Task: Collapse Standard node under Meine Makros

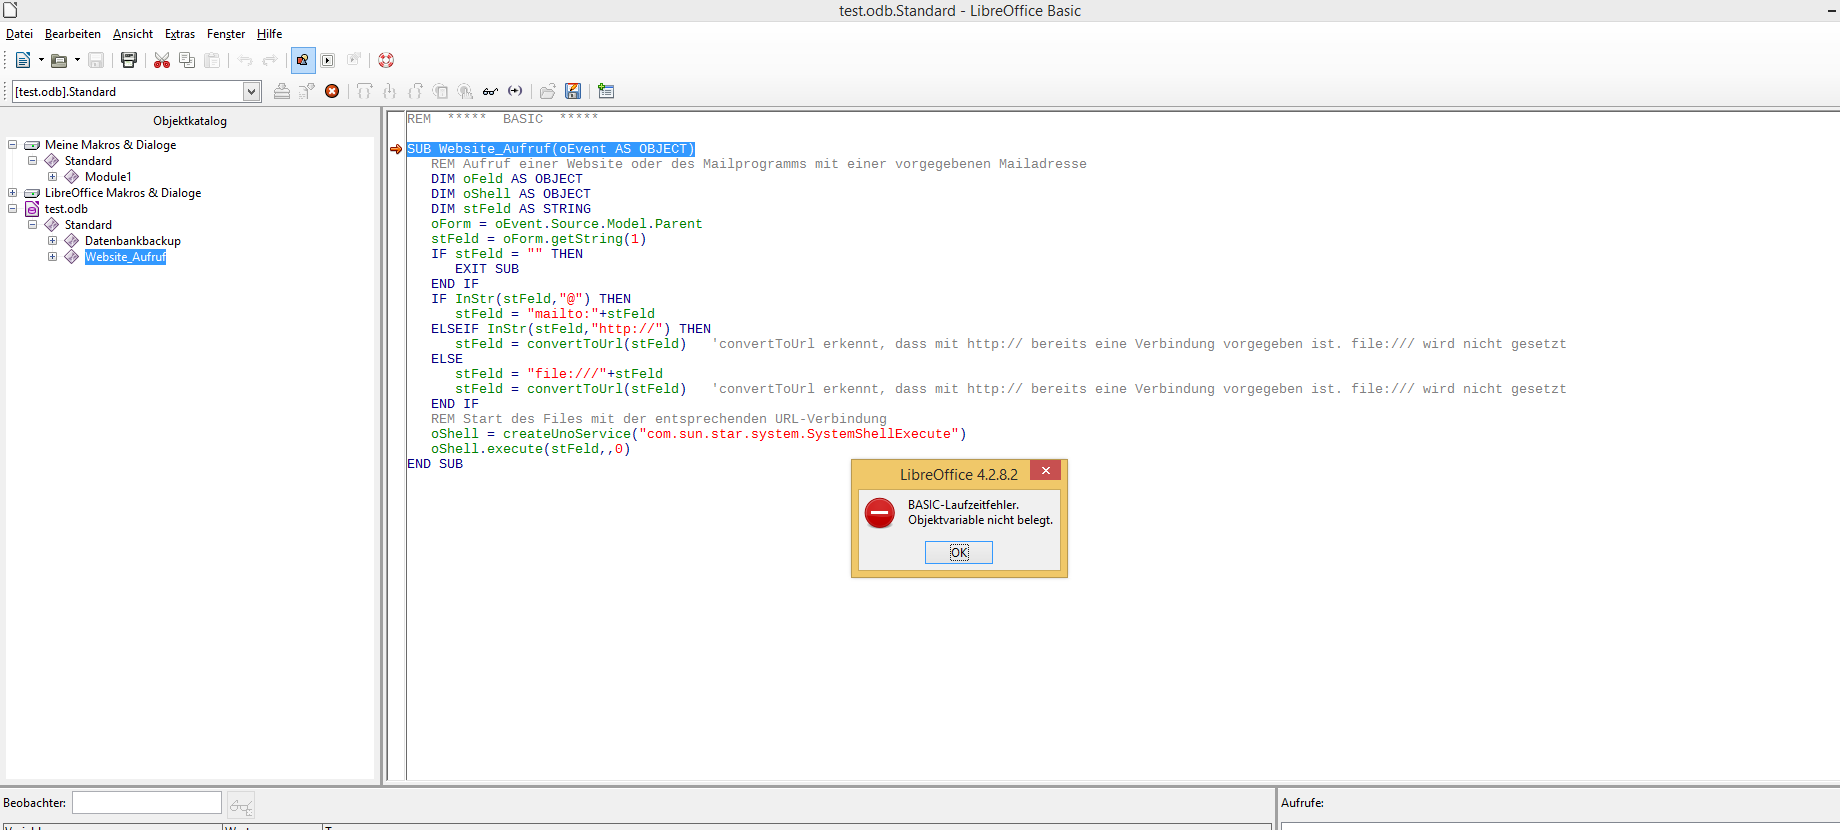Action: click(x=33, y=161)
